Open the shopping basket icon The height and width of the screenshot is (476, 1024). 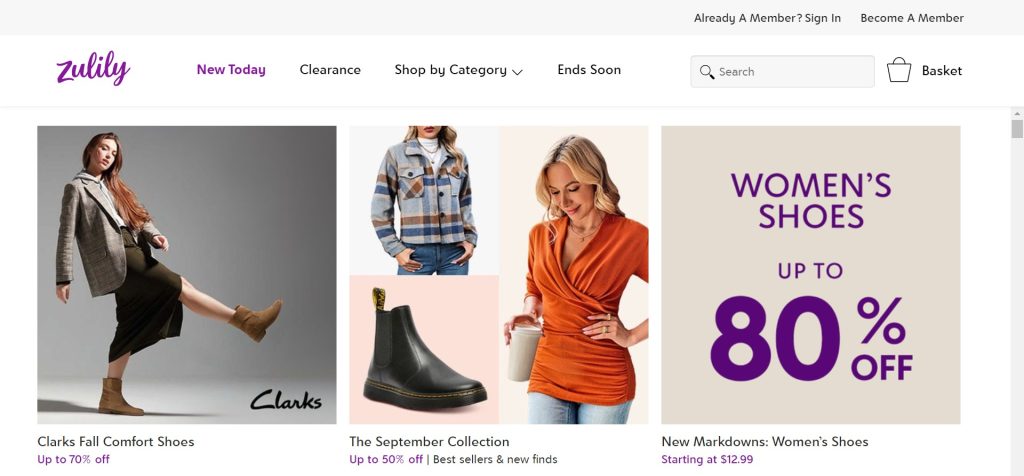pyautogui.click(x=898, y=70)
